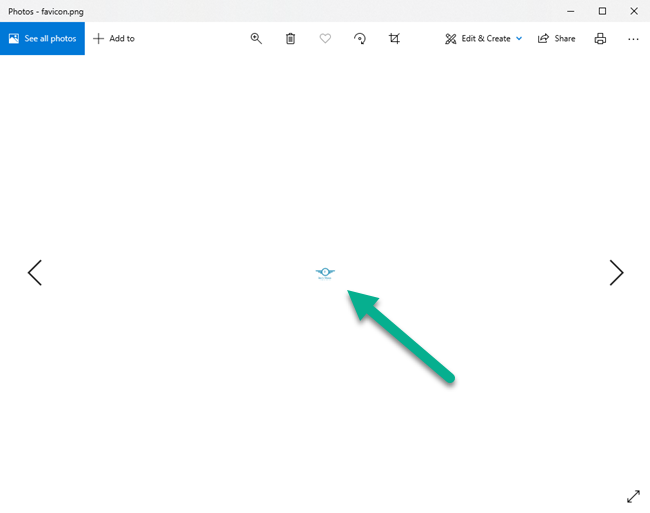This screenshot has width=650, height=513.
Task: Go to the previous photo arrow
Action: pyautogui.click(x=35, y=273)
